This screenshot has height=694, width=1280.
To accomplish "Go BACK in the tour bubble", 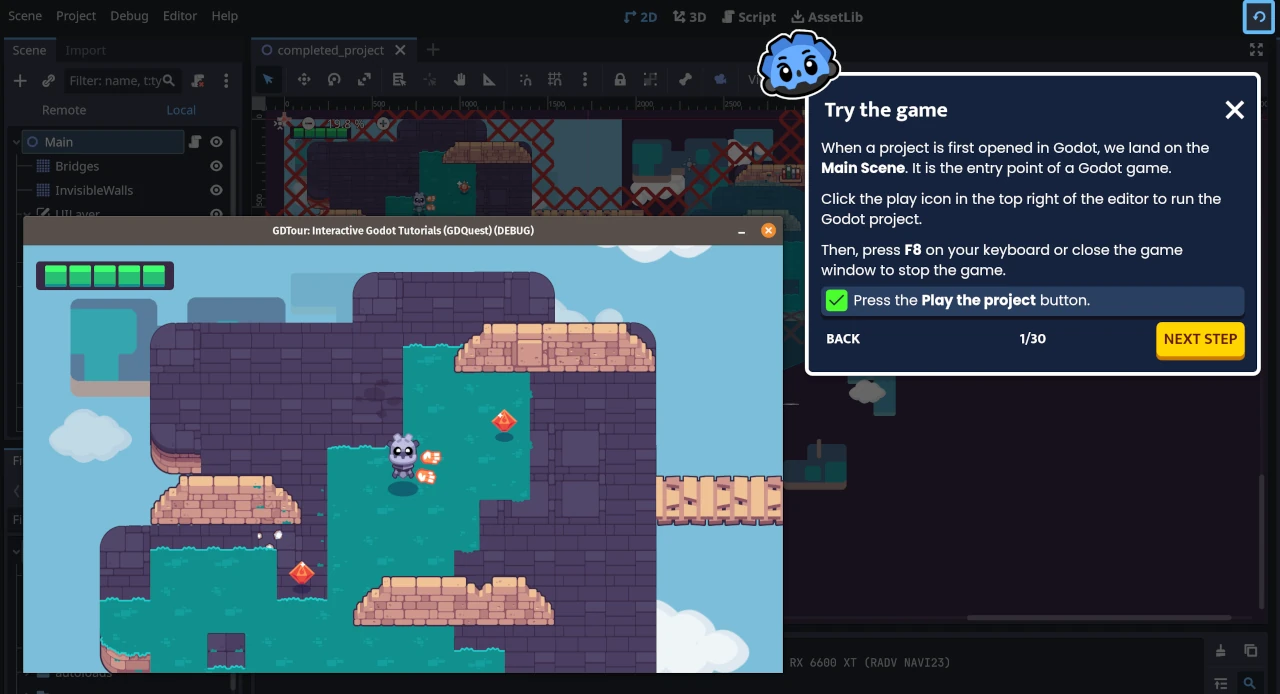I will pos(843,339).
